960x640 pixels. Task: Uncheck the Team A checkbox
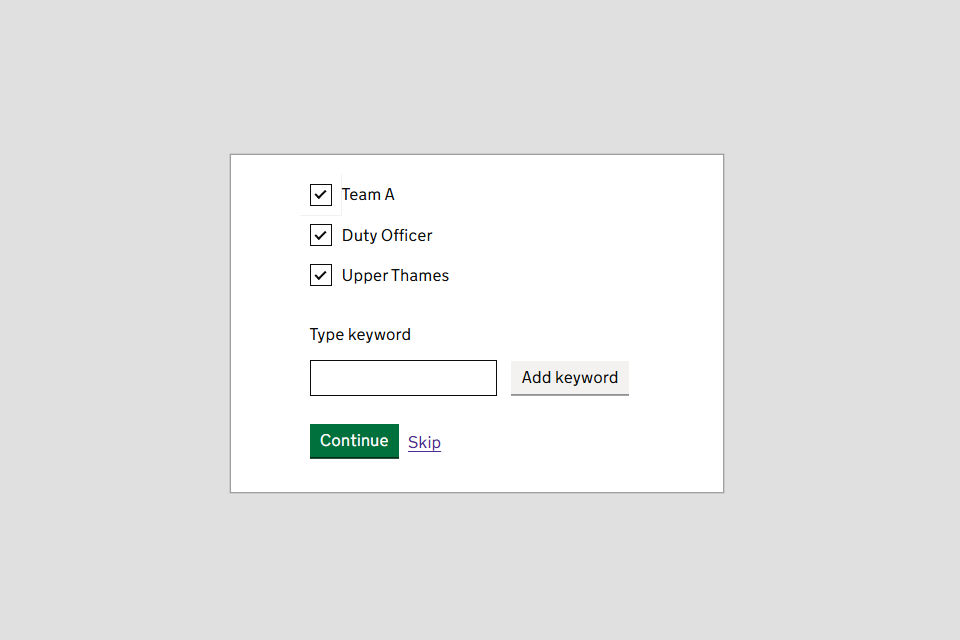(321, 195)
